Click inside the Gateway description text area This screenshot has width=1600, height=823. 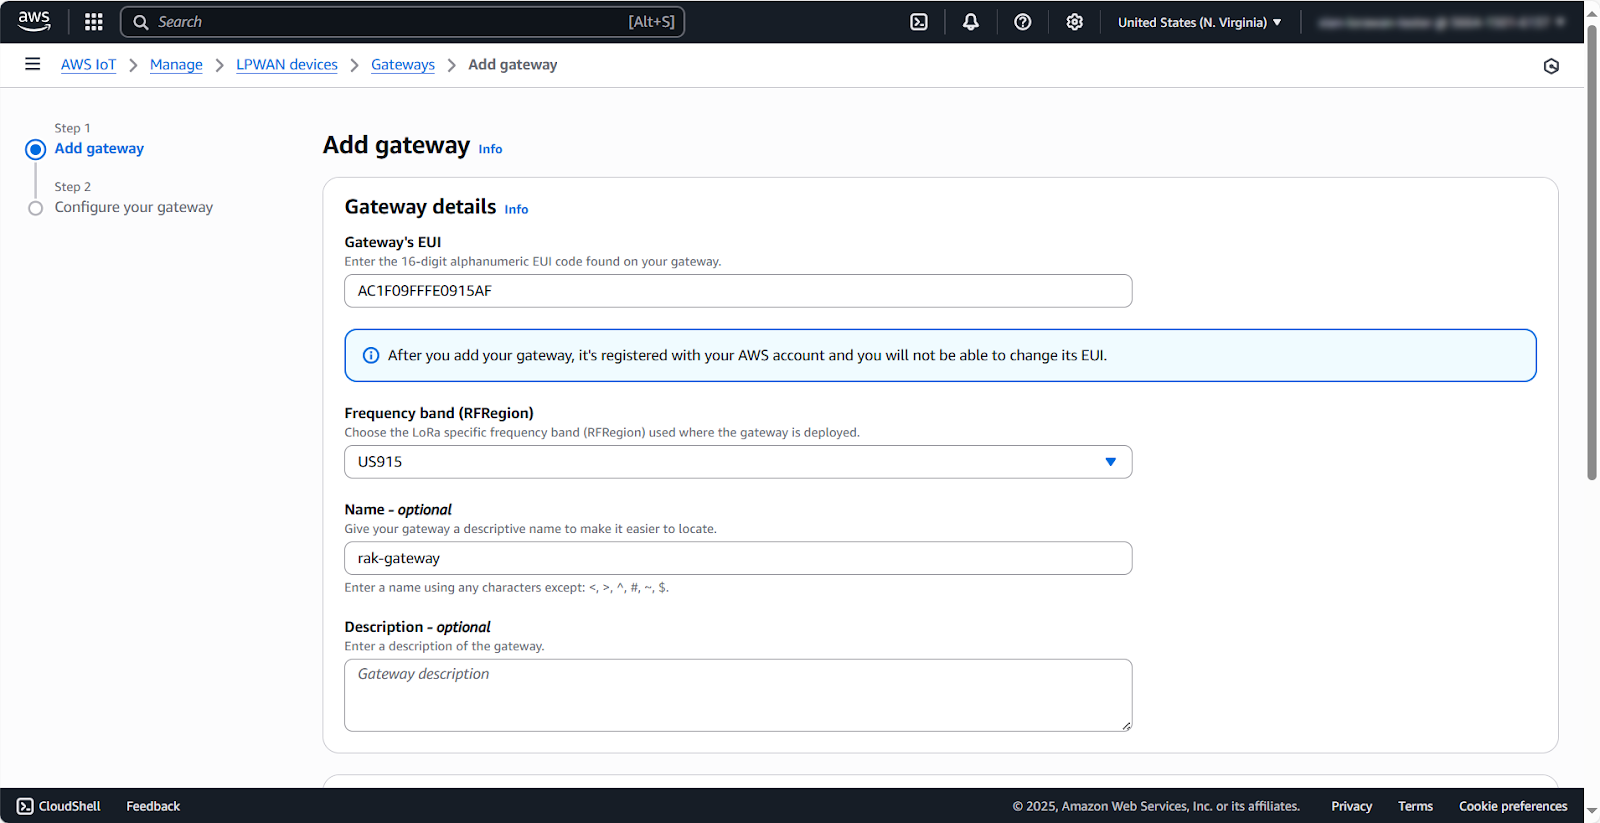[x=738, y=695]
